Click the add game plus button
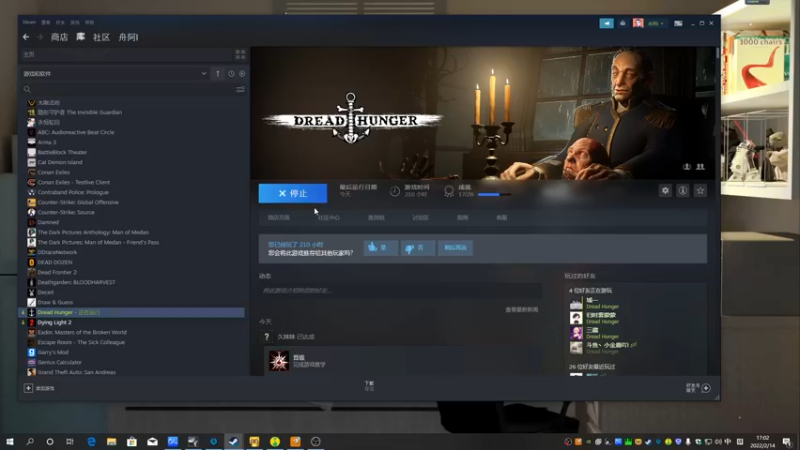Screen dimensions: 800x450 point(28,388)
